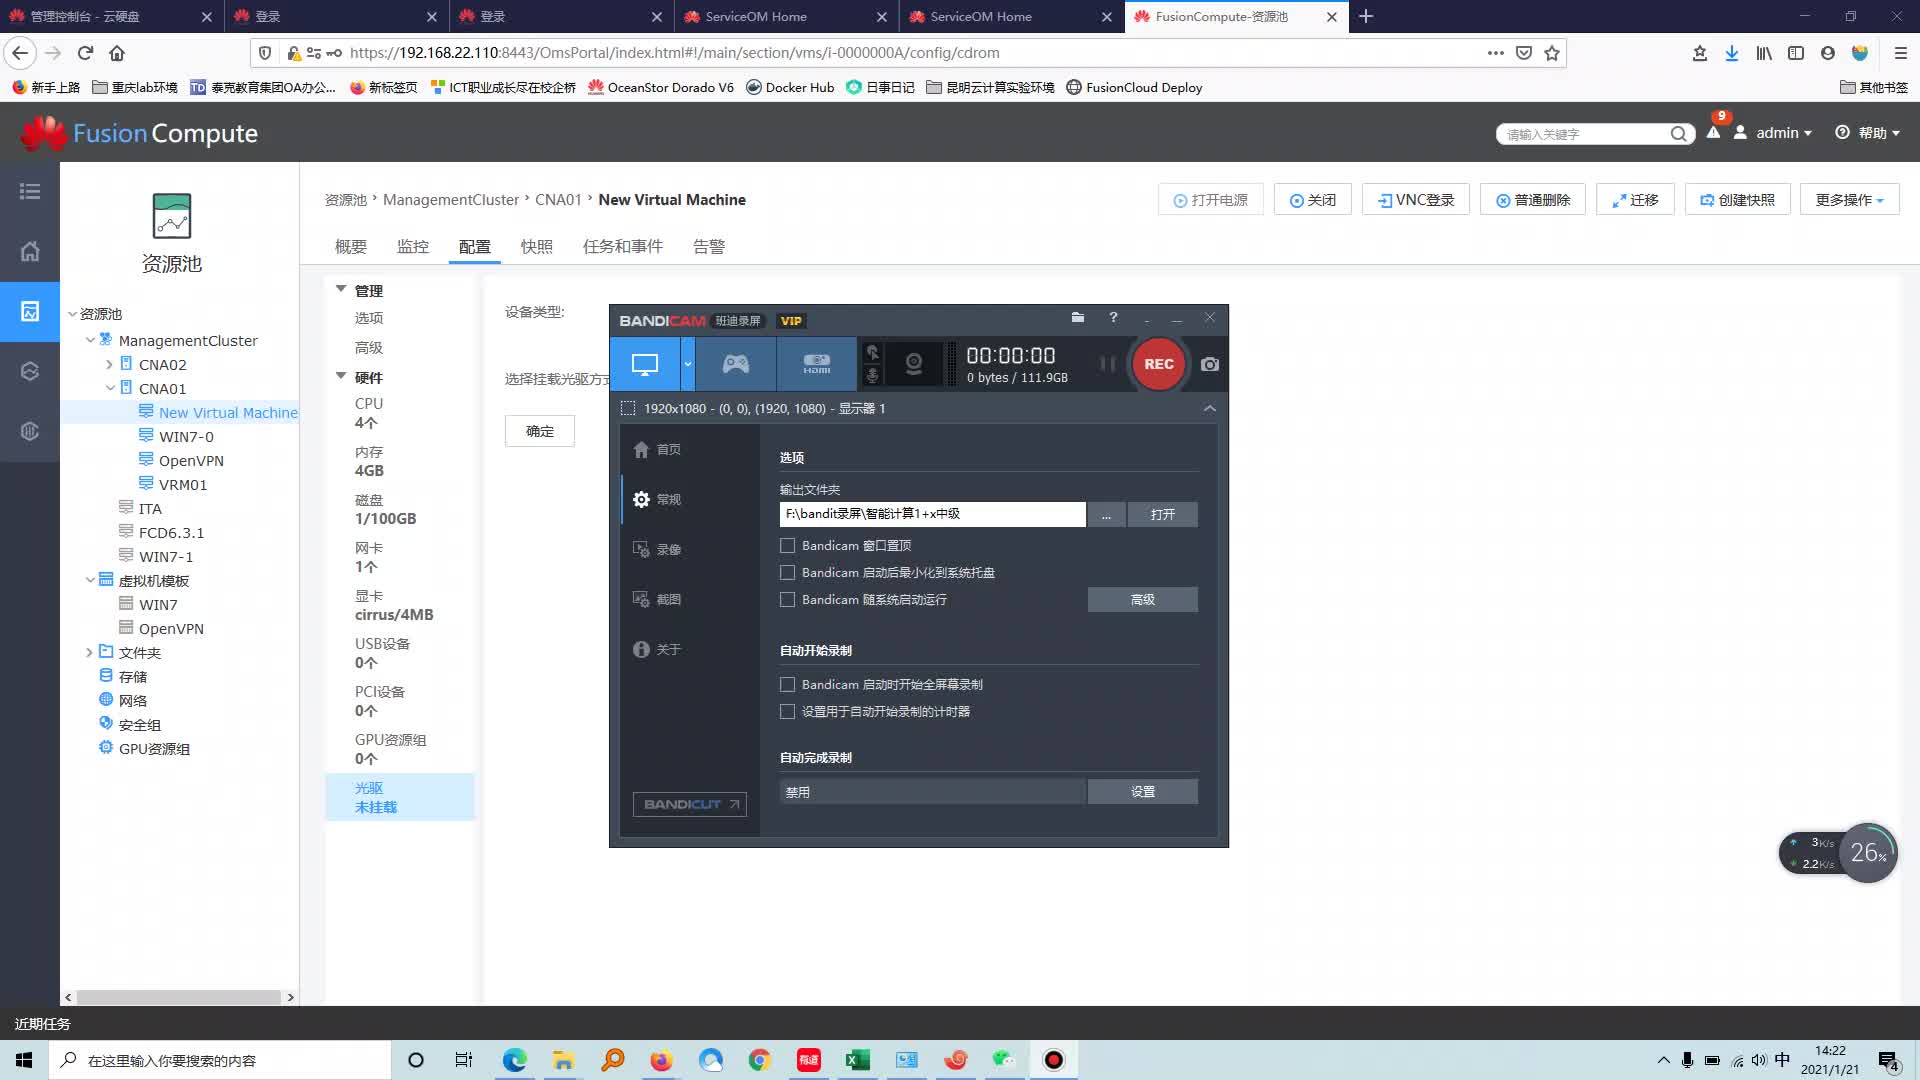Collapse the 管理 section
Viewport: 1920px width, 1080px height.
(341, 290)
